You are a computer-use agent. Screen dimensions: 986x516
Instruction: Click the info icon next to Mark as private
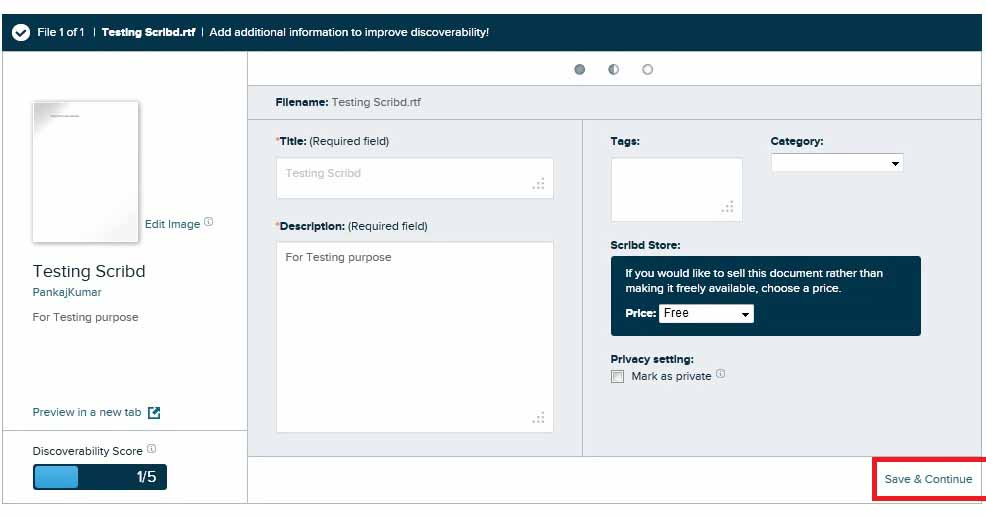click(x=721, y=375)
